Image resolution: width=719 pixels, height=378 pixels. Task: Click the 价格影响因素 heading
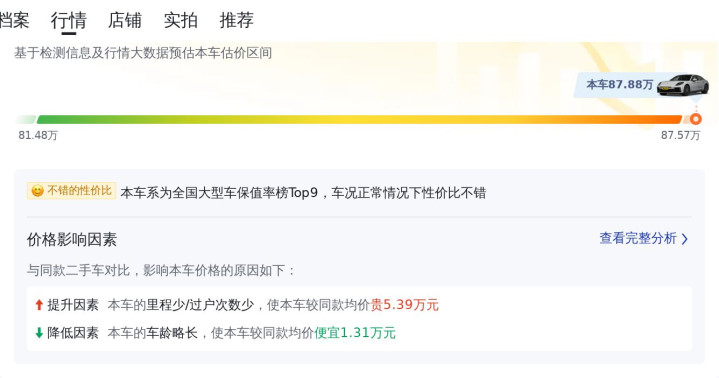coord(72,239)
